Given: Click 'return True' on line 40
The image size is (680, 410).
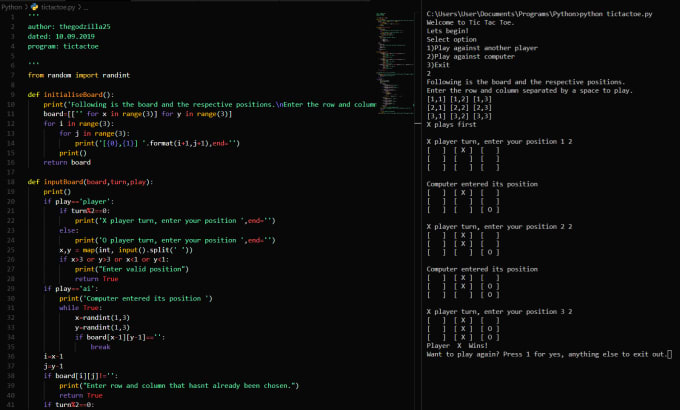Looking at the screenshot, I should 81,395.
